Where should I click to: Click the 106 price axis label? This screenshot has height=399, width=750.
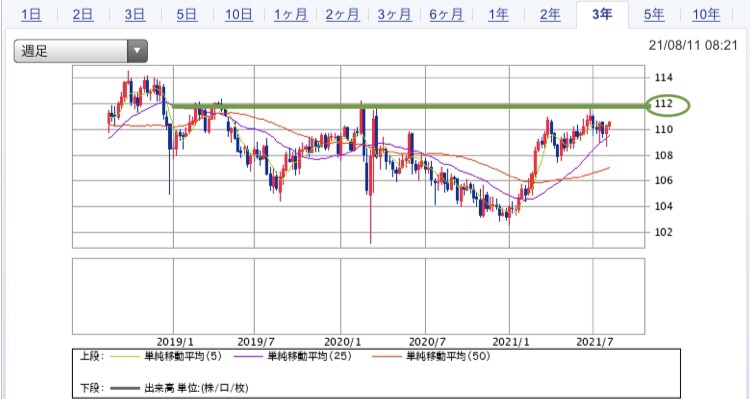click(663, 180)
